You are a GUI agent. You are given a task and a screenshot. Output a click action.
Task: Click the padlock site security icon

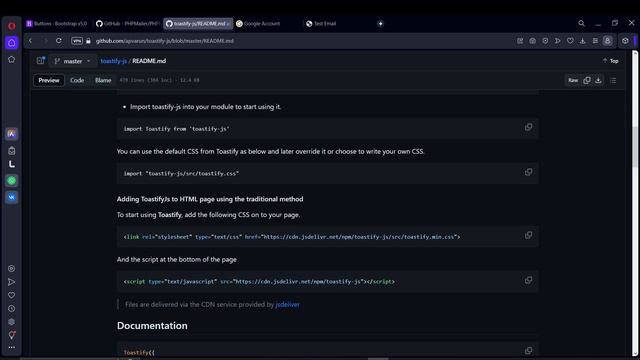click(88, 41)
